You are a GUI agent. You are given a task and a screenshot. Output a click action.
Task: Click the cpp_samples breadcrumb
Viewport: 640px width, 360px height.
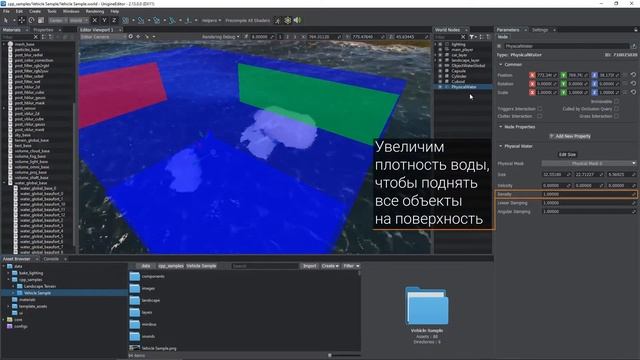(x=171, y=266)
